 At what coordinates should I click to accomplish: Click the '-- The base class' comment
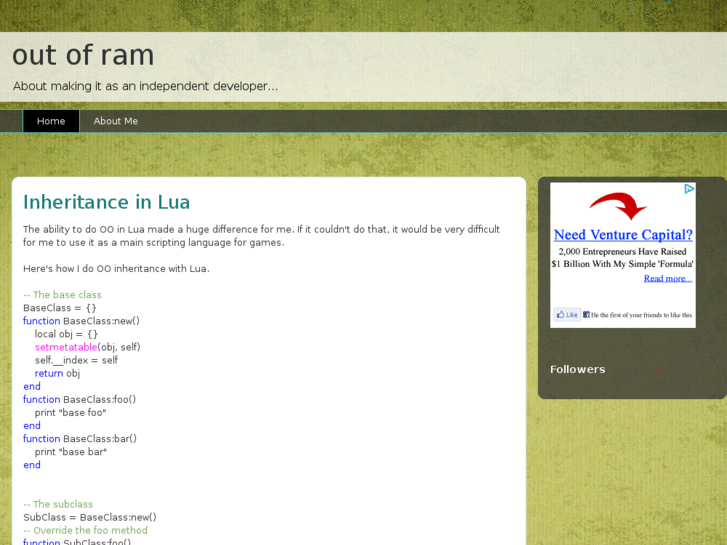coord(62,295)
